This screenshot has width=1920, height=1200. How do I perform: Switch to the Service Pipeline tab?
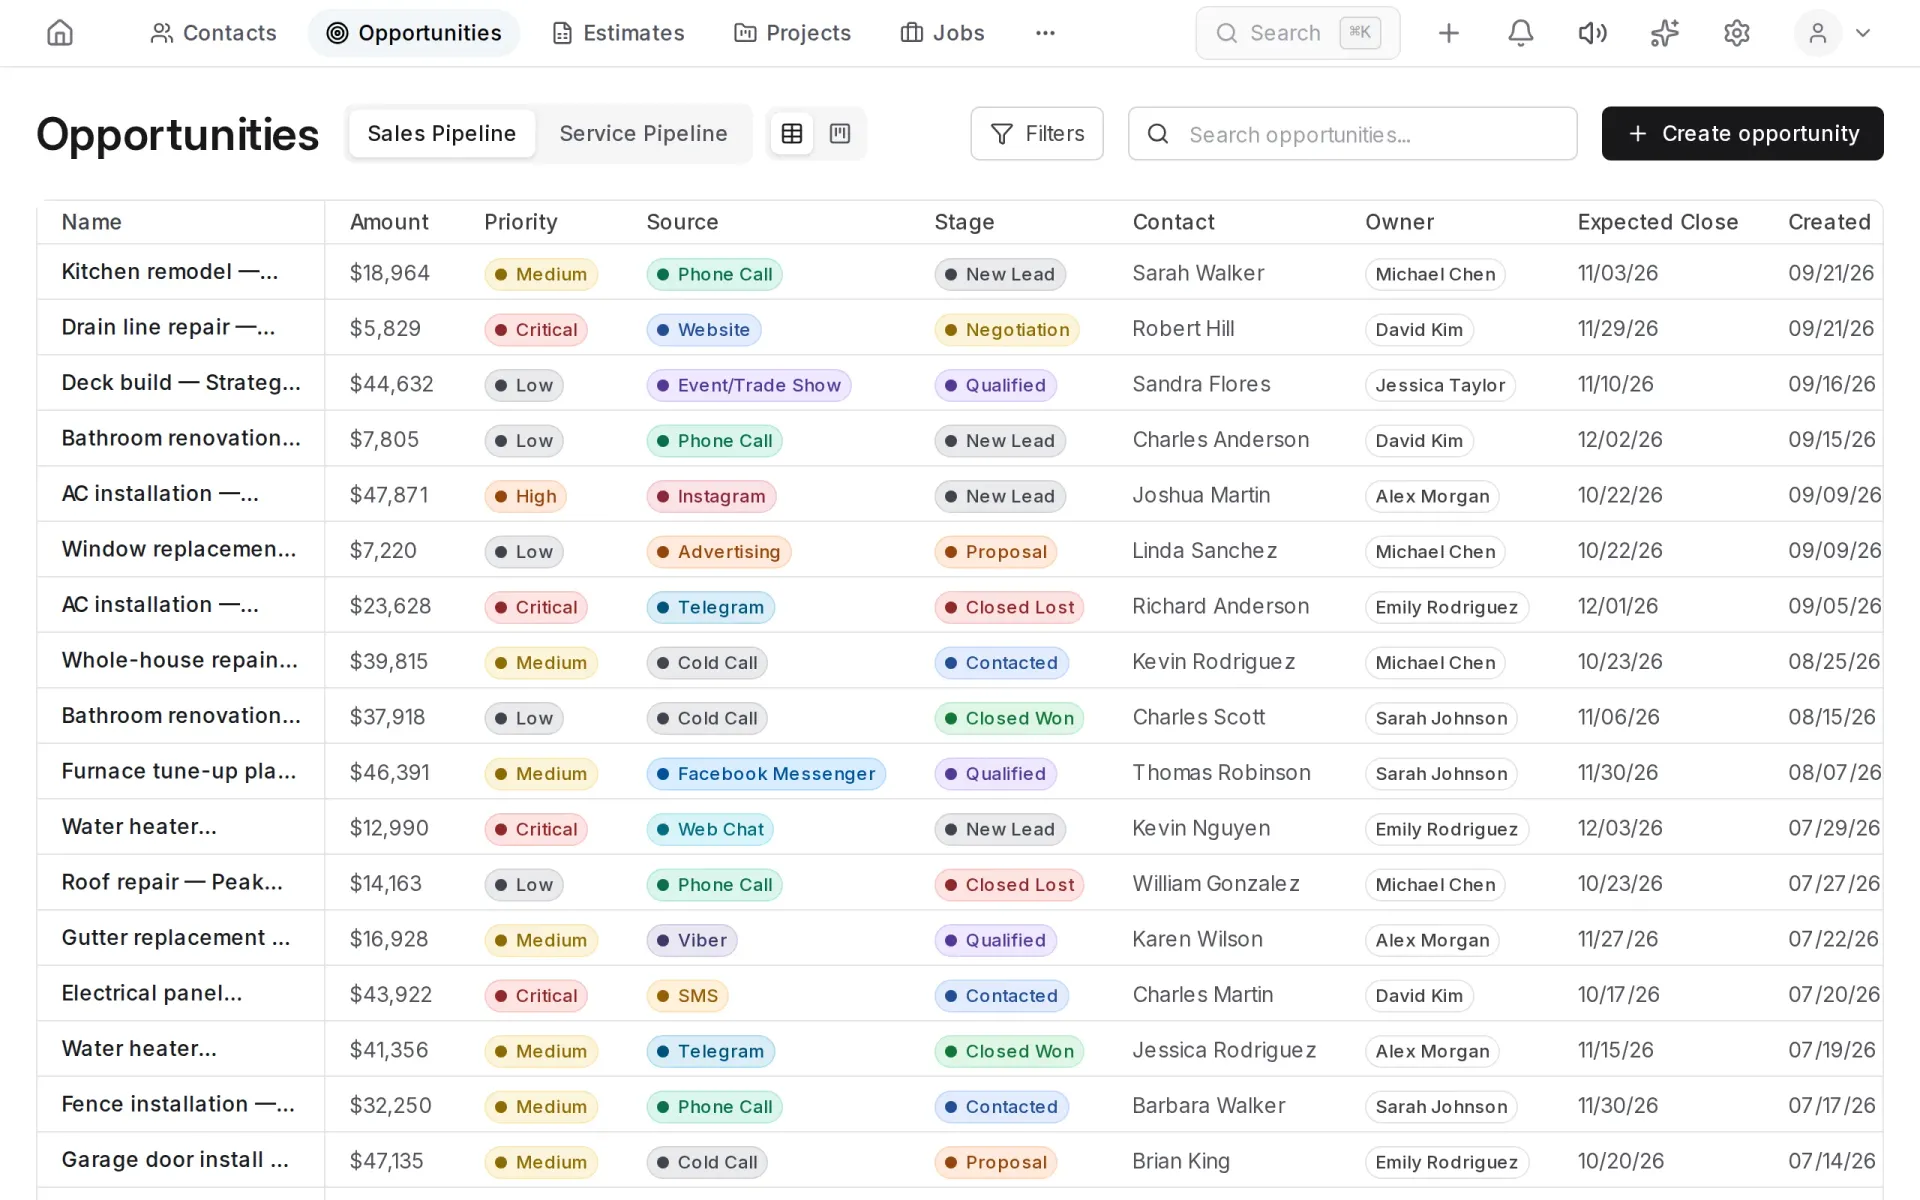[643, 133]
